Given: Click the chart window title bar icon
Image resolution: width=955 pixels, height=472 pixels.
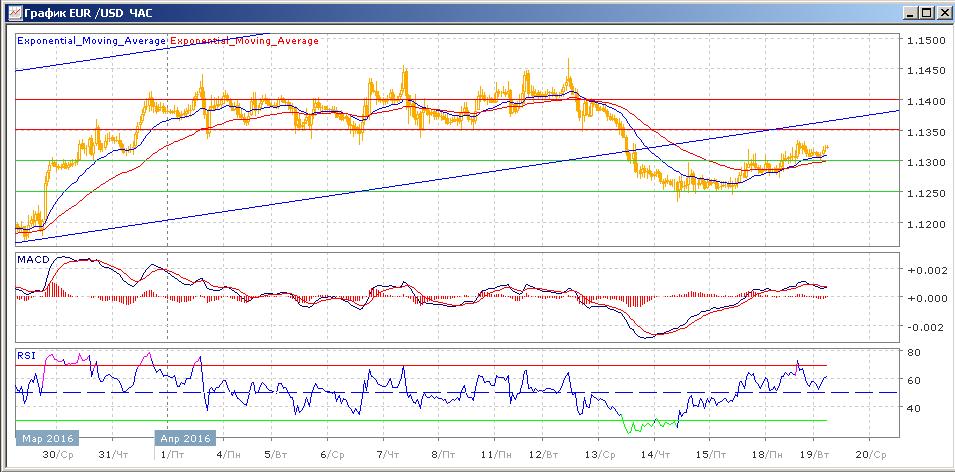Looking at the screenshot, I should 15,12.
